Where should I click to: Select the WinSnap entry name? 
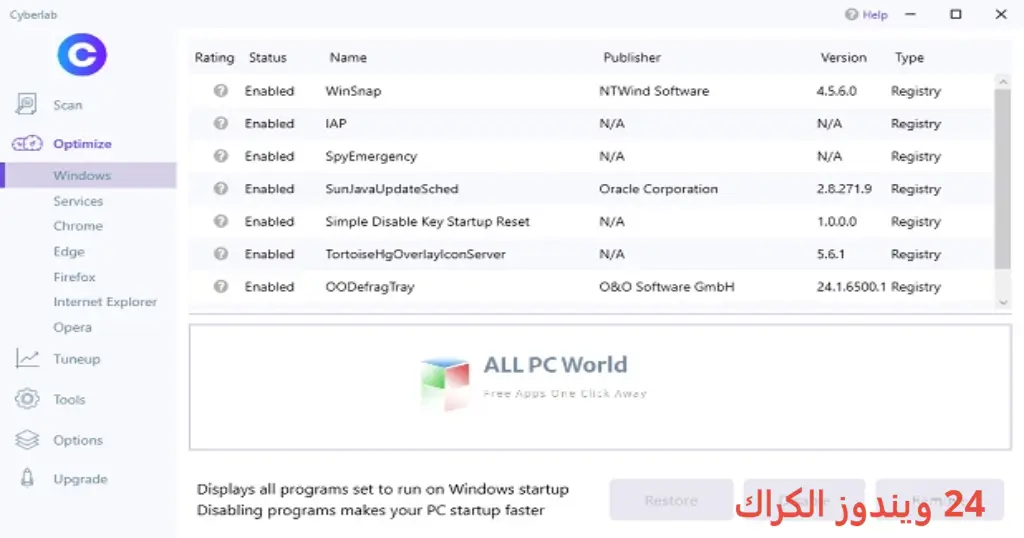353,91
